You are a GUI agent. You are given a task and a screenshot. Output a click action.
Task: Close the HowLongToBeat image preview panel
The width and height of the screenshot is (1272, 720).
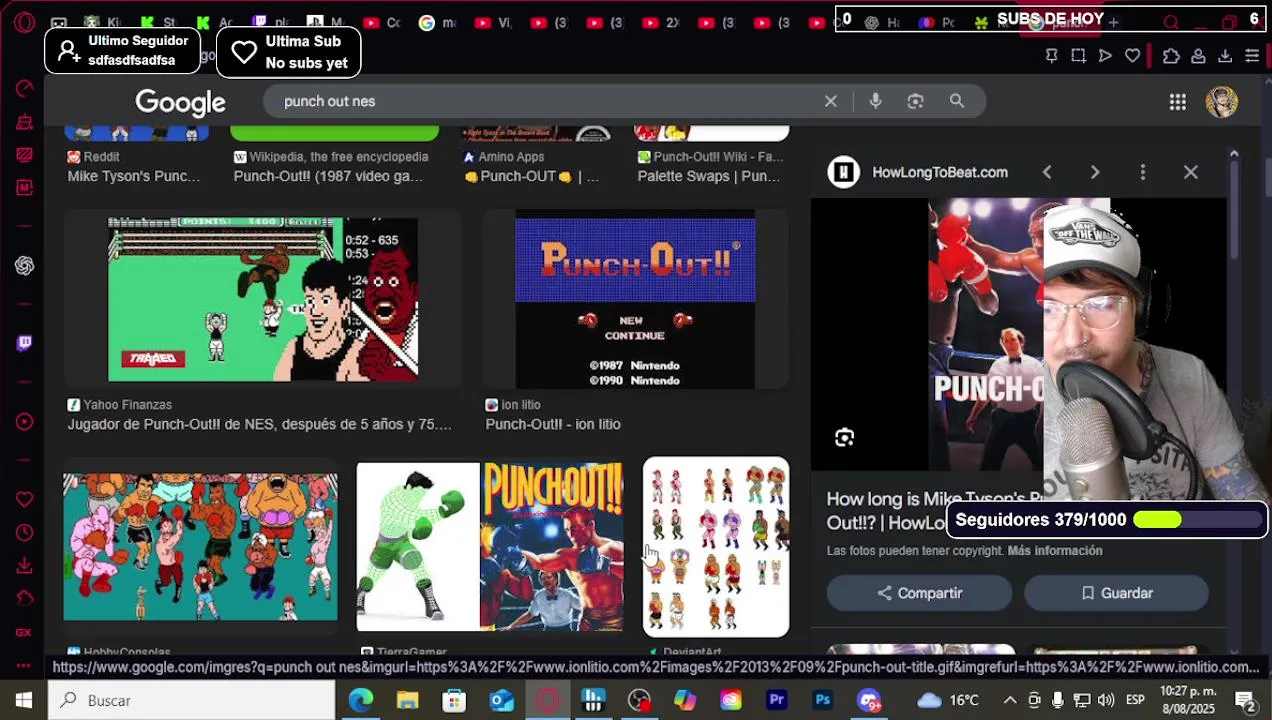click(1191, 172)
